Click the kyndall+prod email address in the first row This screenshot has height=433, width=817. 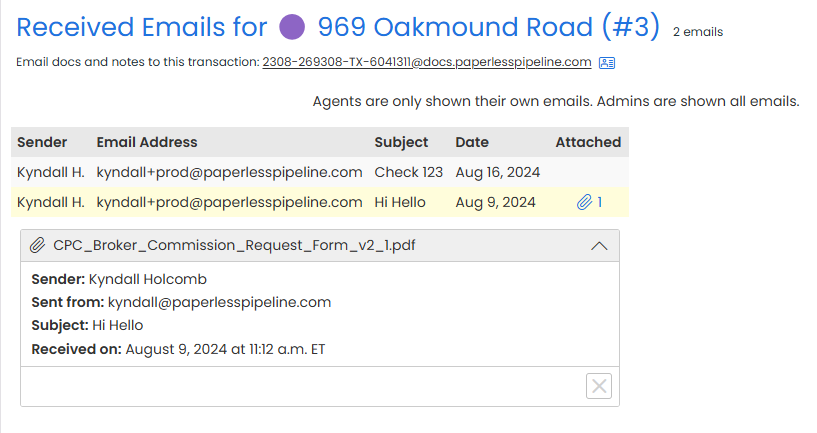[229, 172]
